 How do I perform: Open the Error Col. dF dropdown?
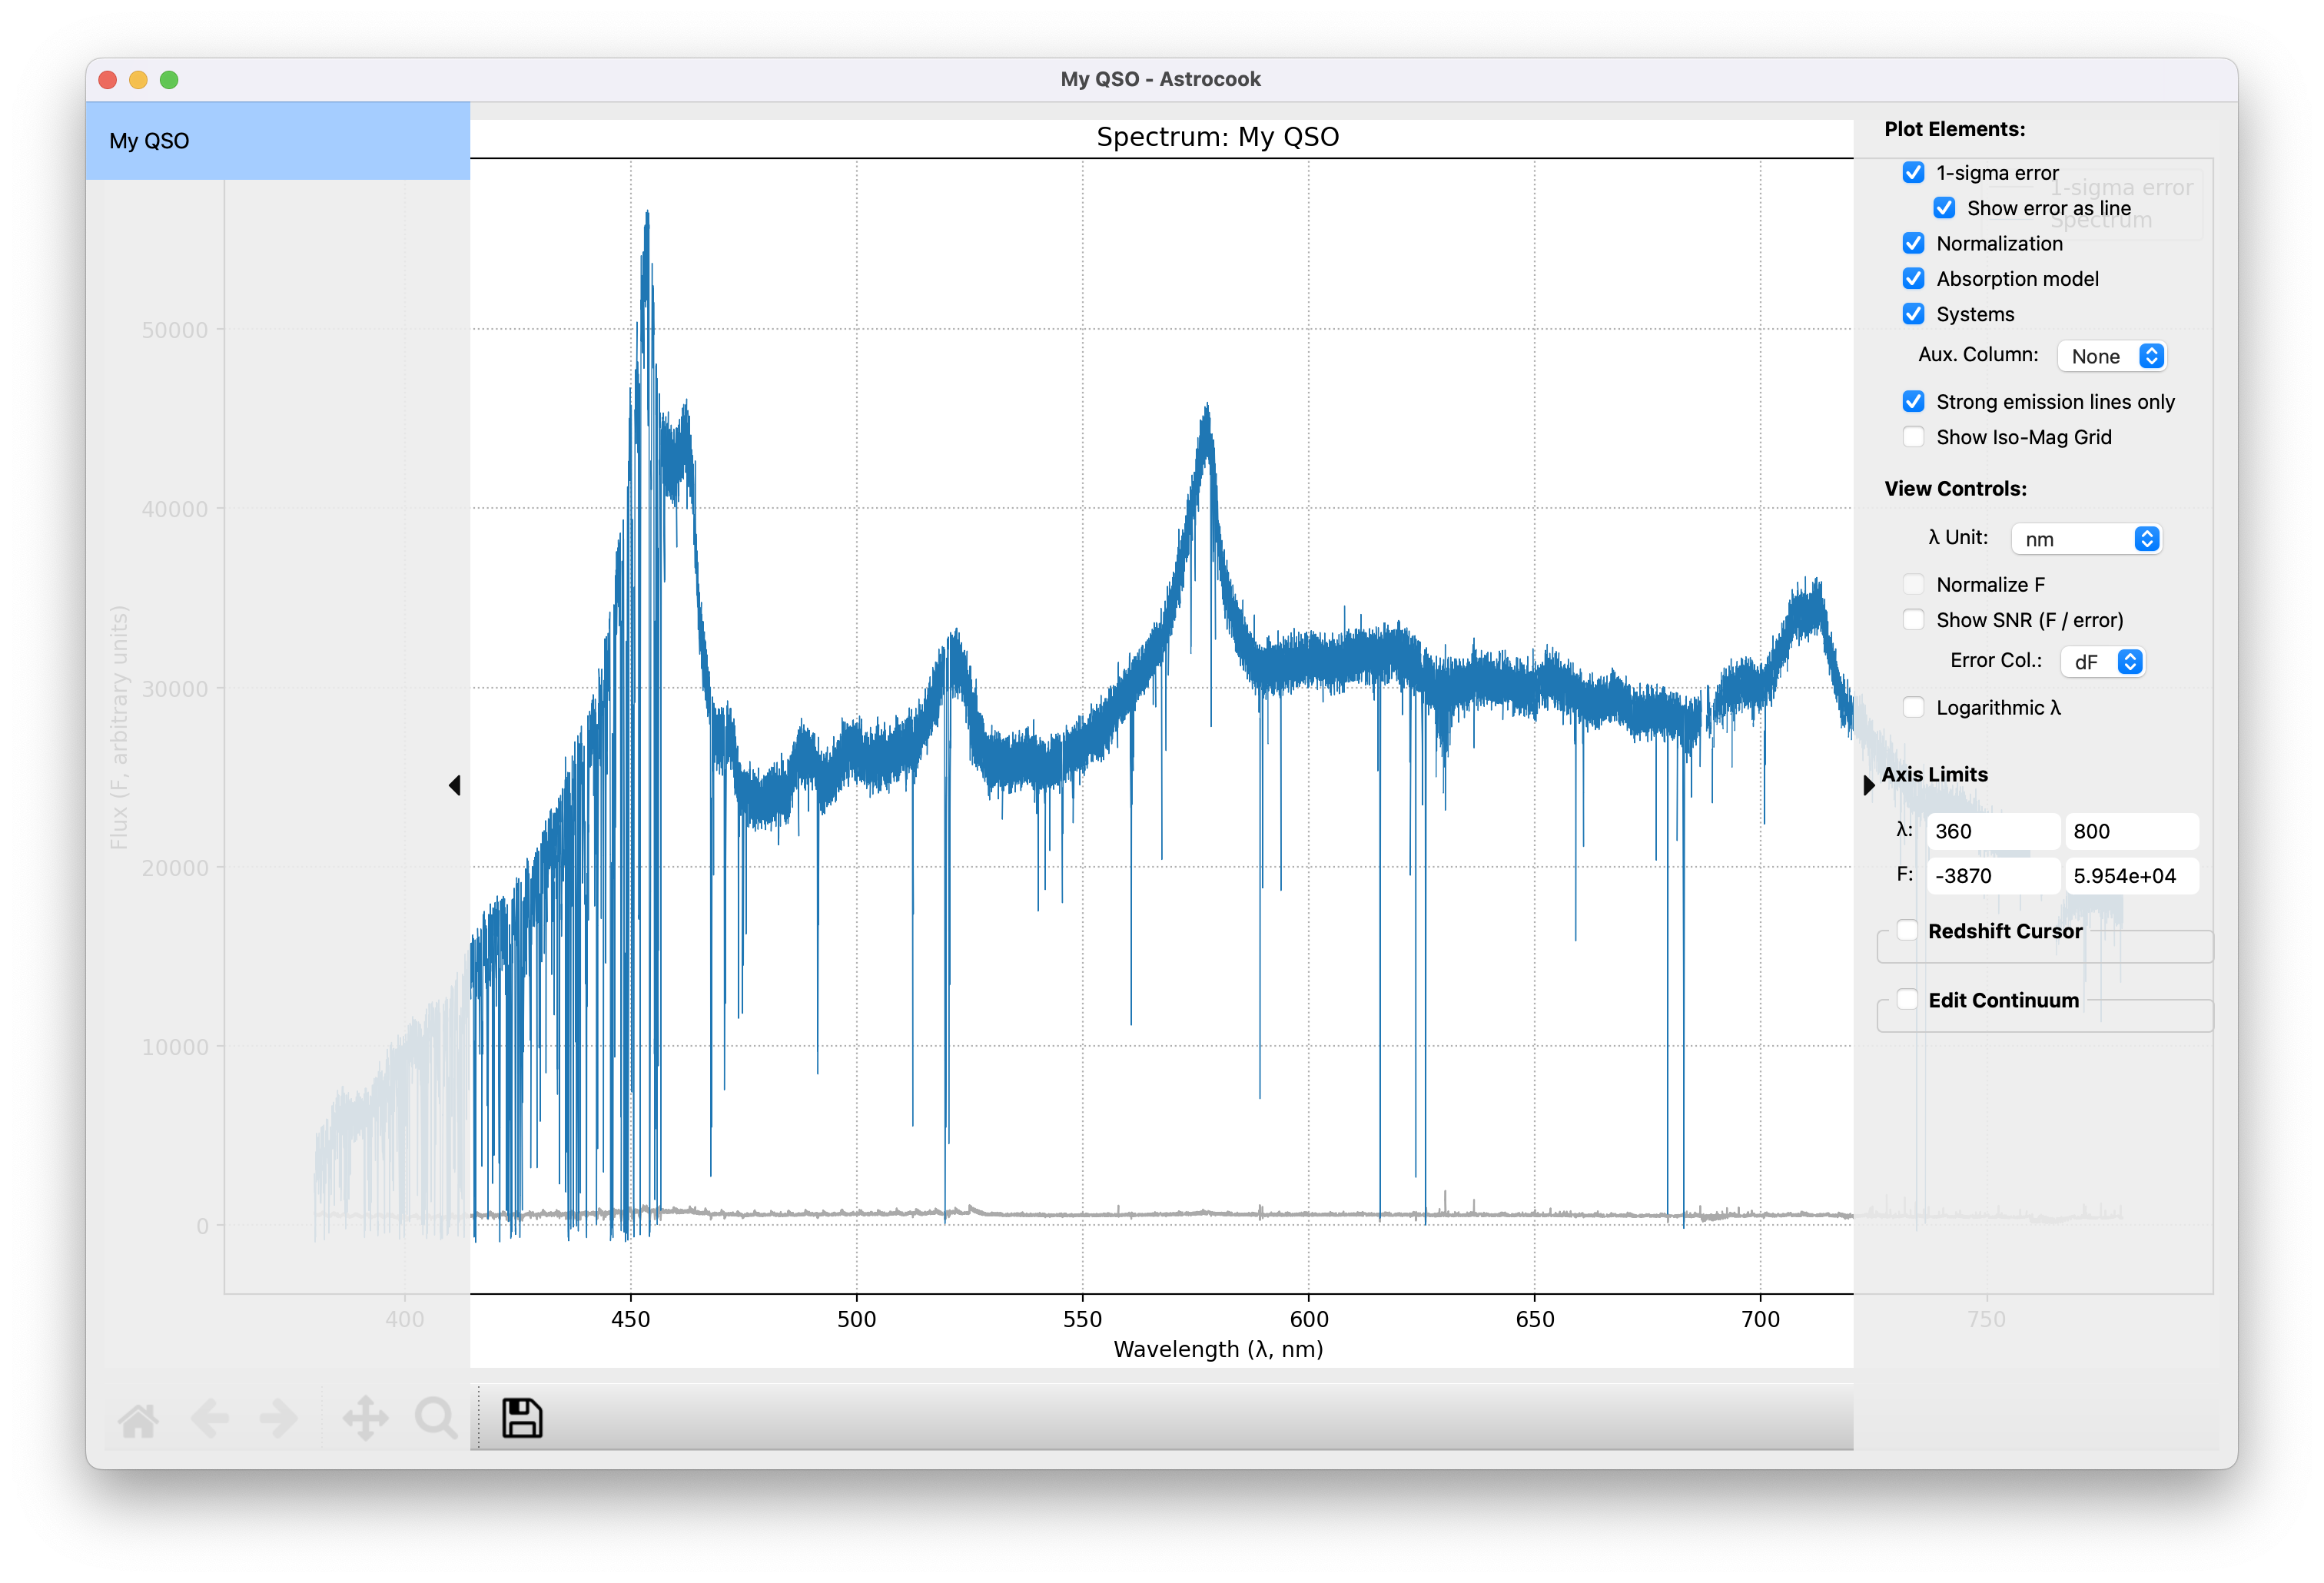click(2102, 662)
